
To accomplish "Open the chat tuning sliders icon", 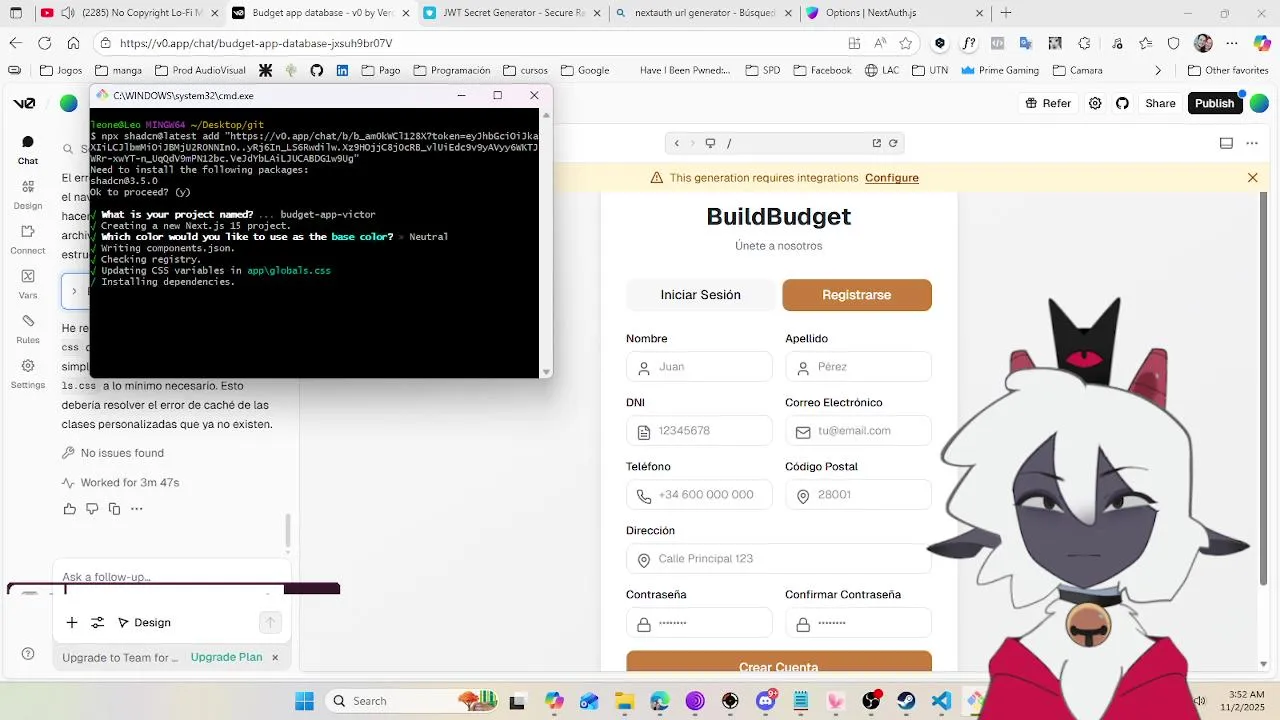I will 97,622.
